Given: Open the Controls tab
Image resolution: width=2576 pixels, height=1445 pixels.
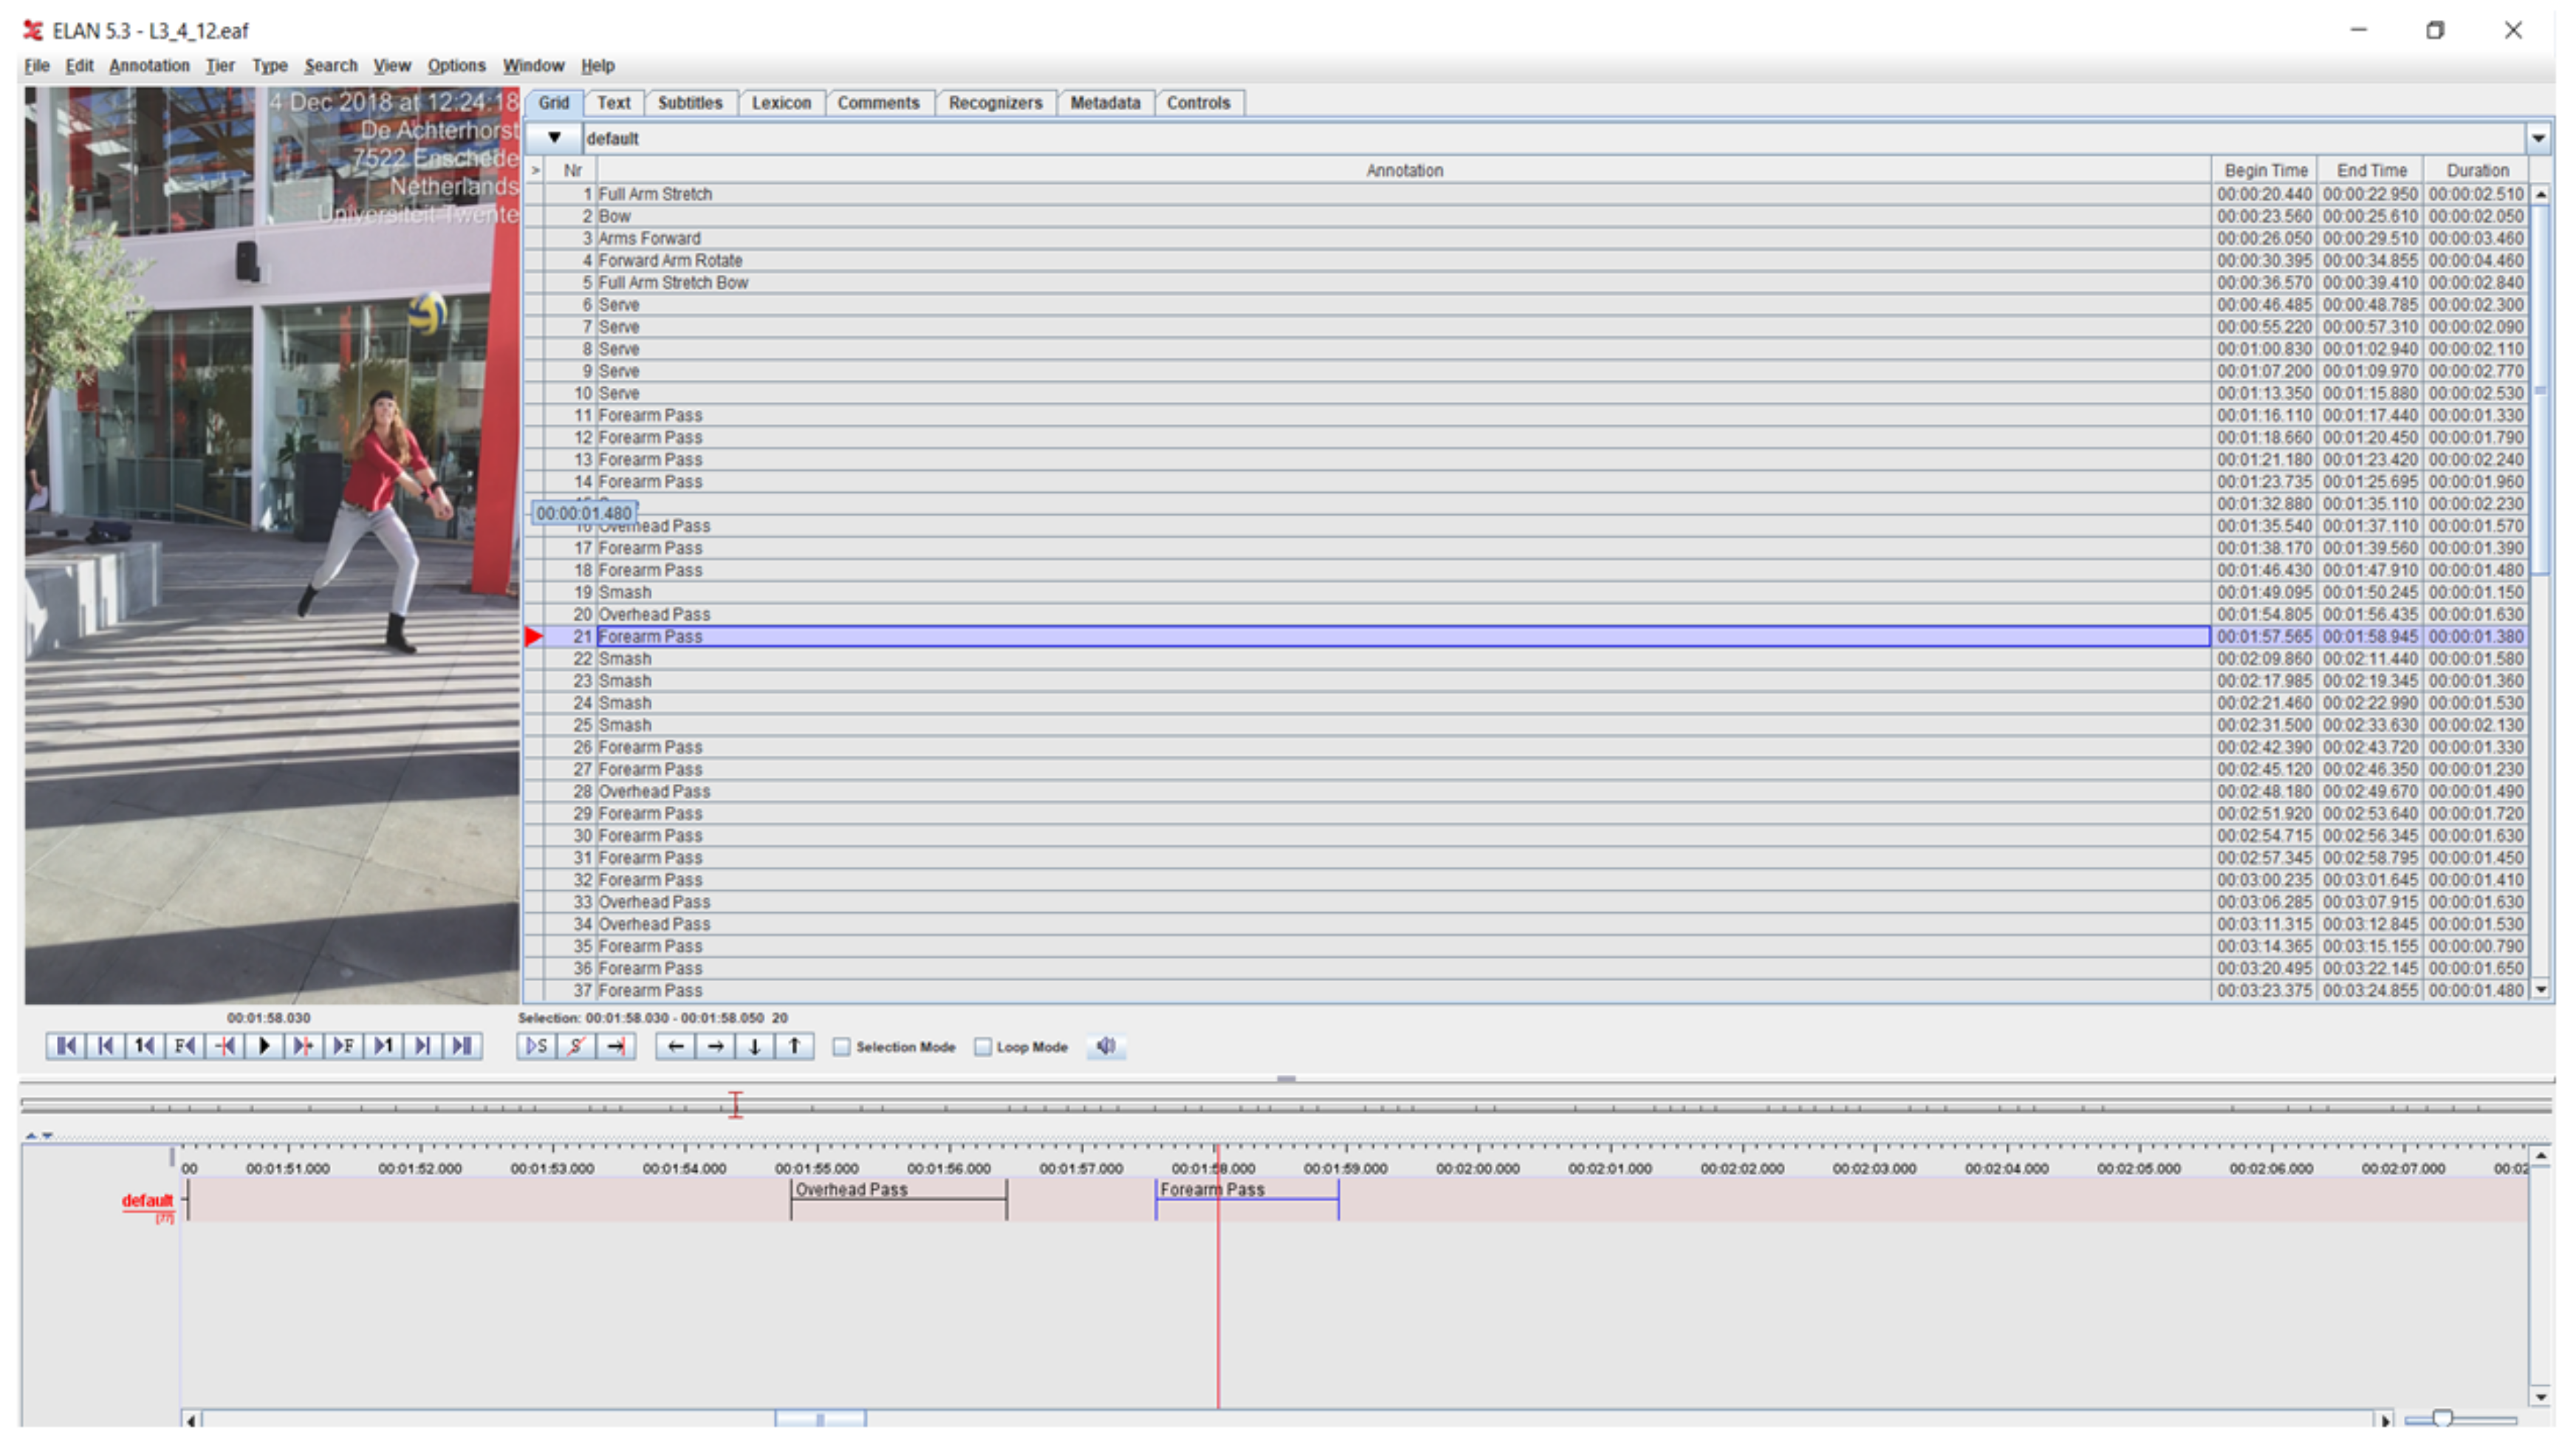Looking at the screenshot, I should point(1198,103).
